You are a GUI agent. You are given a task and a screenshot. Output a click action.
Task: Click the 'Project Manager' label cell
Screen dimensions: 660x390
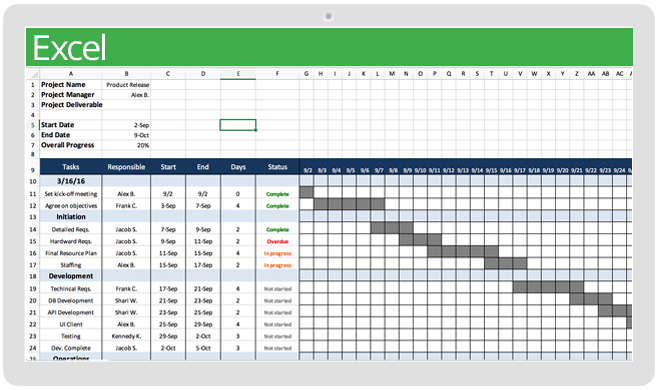[x=71, y=95]
